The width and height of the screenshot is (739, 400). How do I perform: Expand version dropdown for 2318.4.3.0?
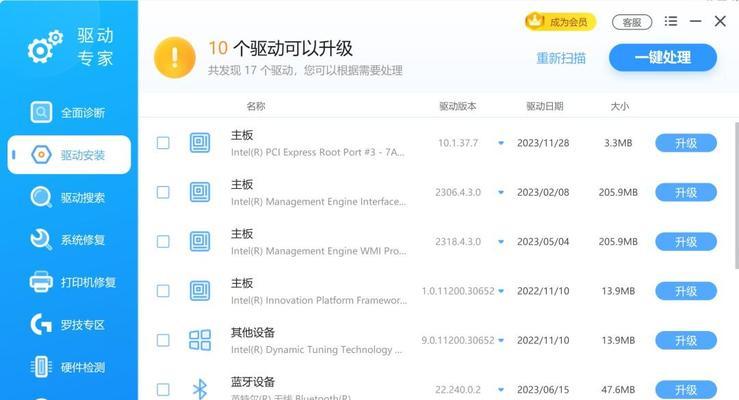501,242
